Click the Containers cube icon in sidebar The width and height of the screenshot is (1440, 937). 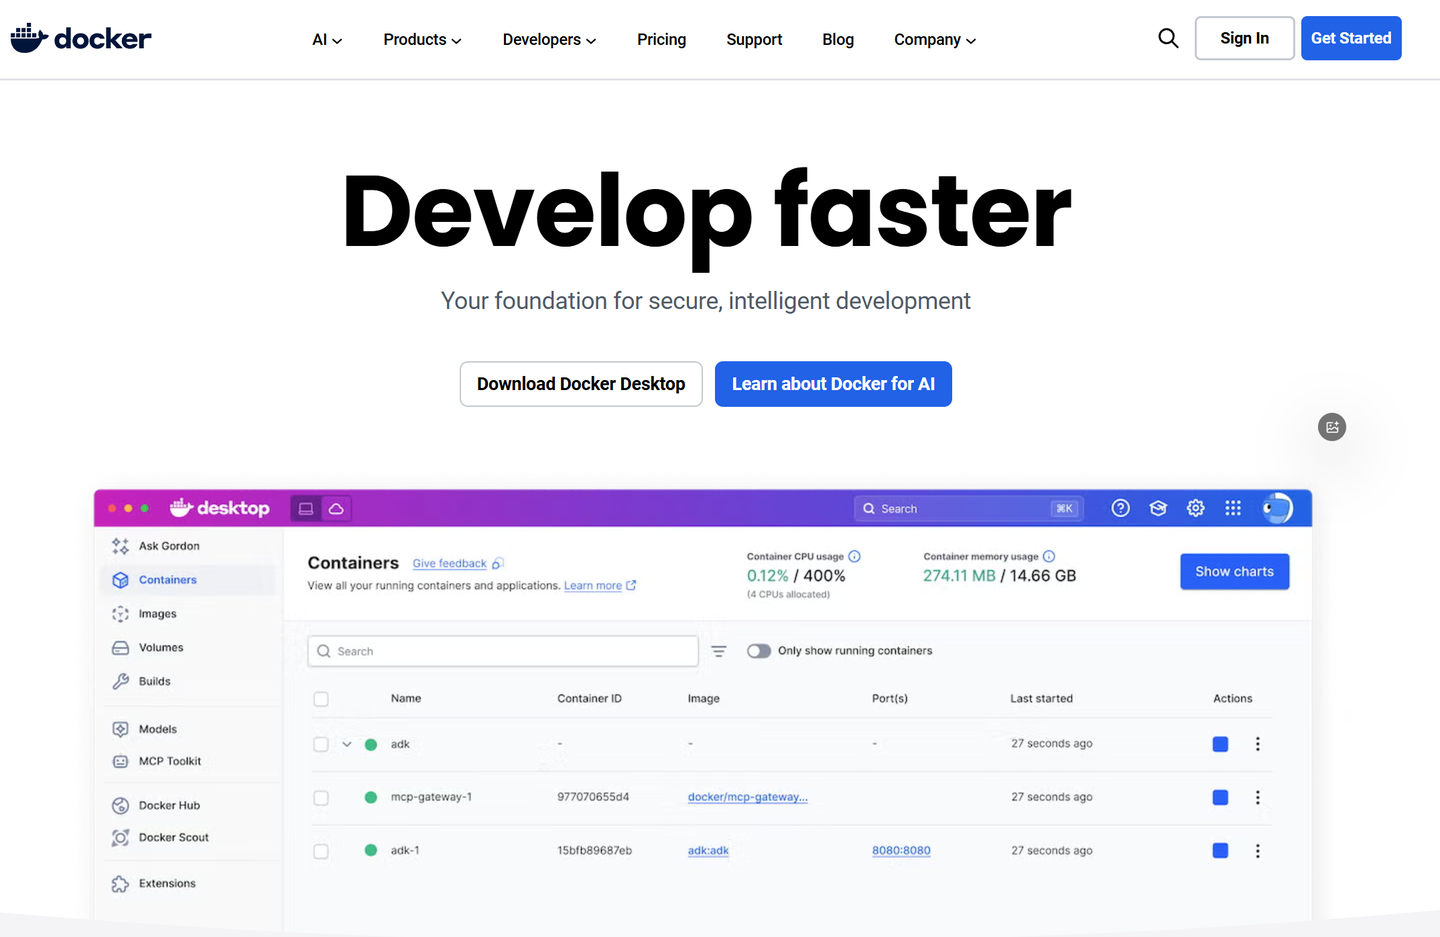(120, 580)
